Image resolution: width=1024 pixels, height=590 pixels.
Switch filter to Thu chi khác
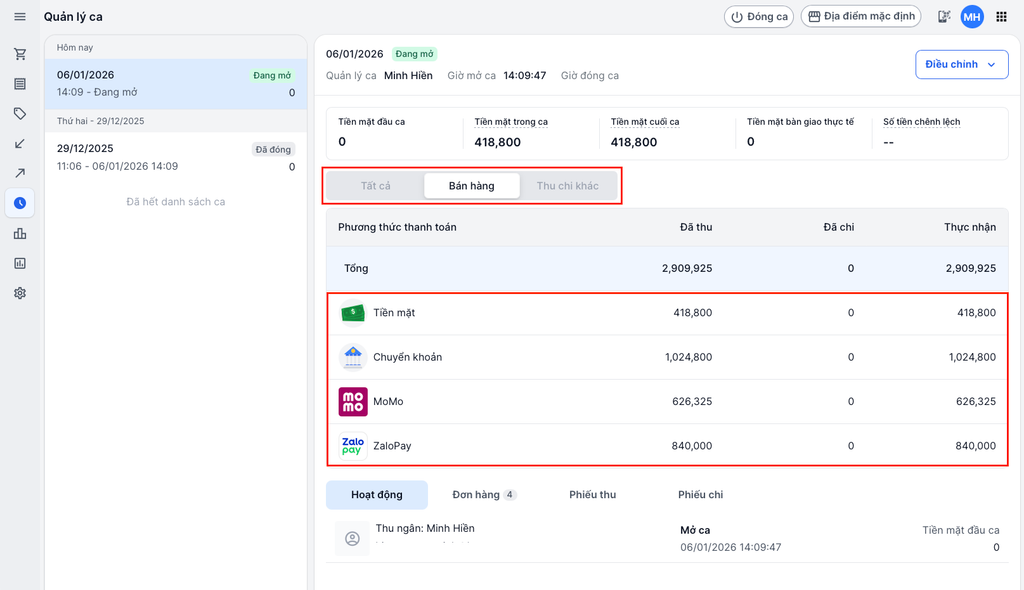tap(567, 186)
